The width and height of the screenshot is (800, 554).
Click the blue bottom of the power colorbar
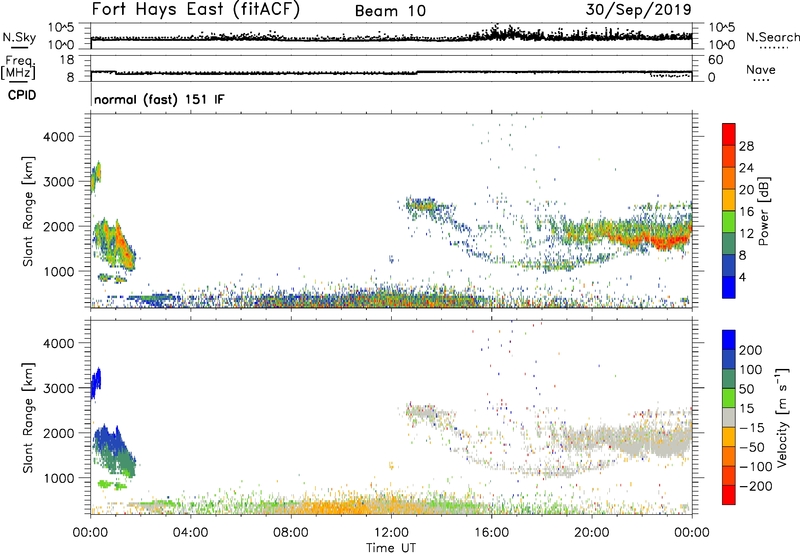pyautogui.click(x=729, y=287)
